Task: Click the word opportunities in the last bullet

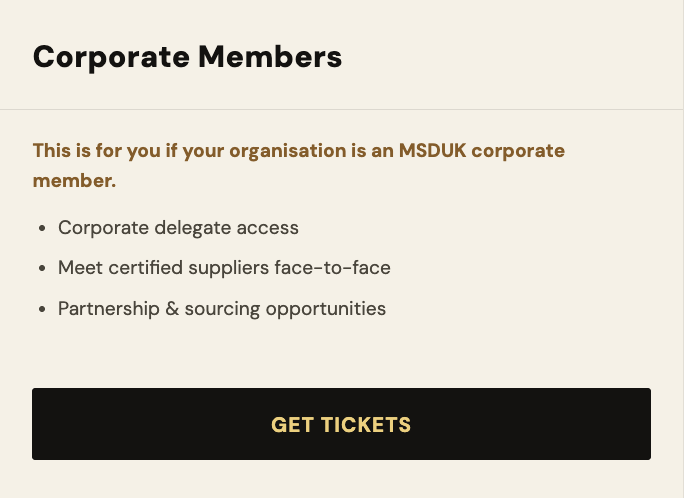Action: [326, 309]
